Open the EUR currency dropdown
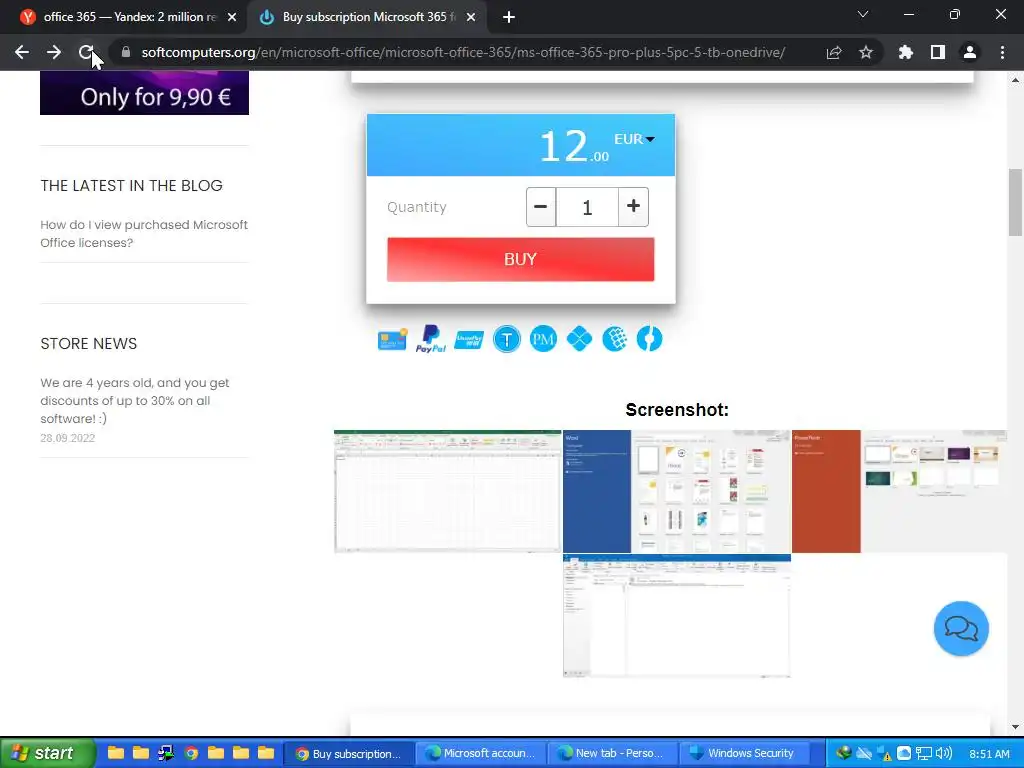Viewport: 1024px width, 768px height. (x=634, y=139)
